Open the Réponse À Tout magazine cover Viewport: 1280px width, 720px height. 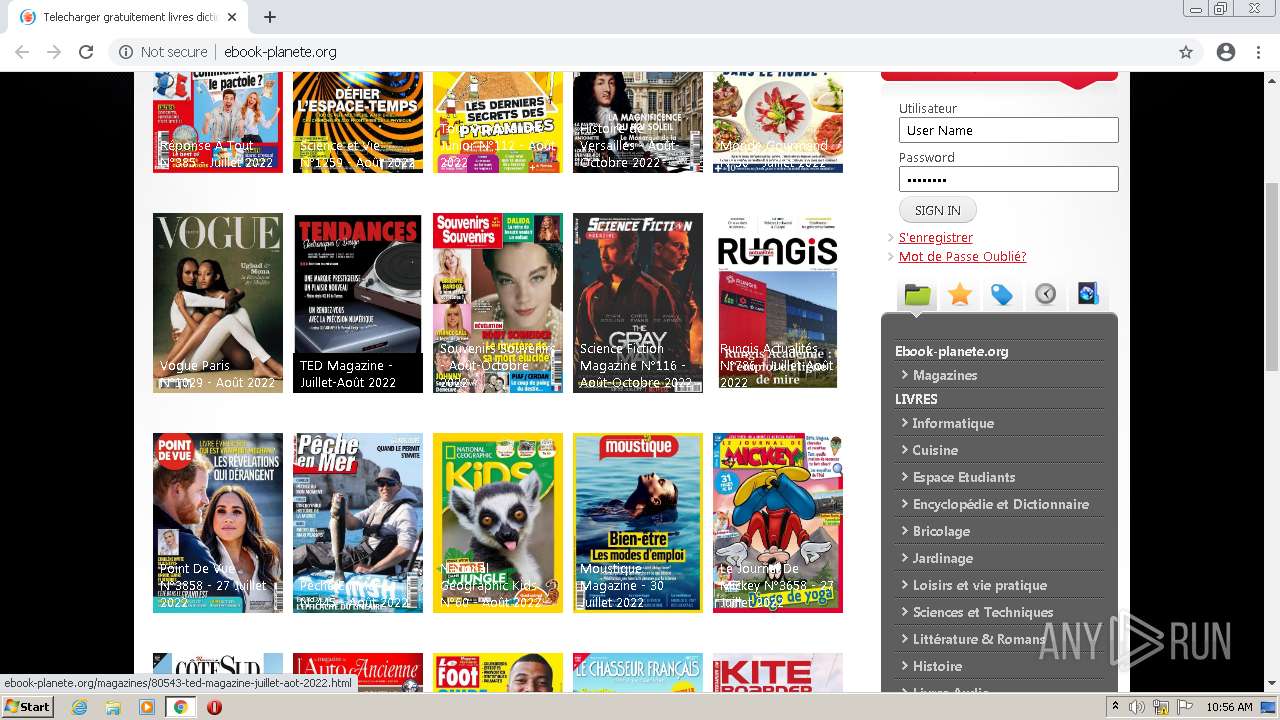(218, 122)
